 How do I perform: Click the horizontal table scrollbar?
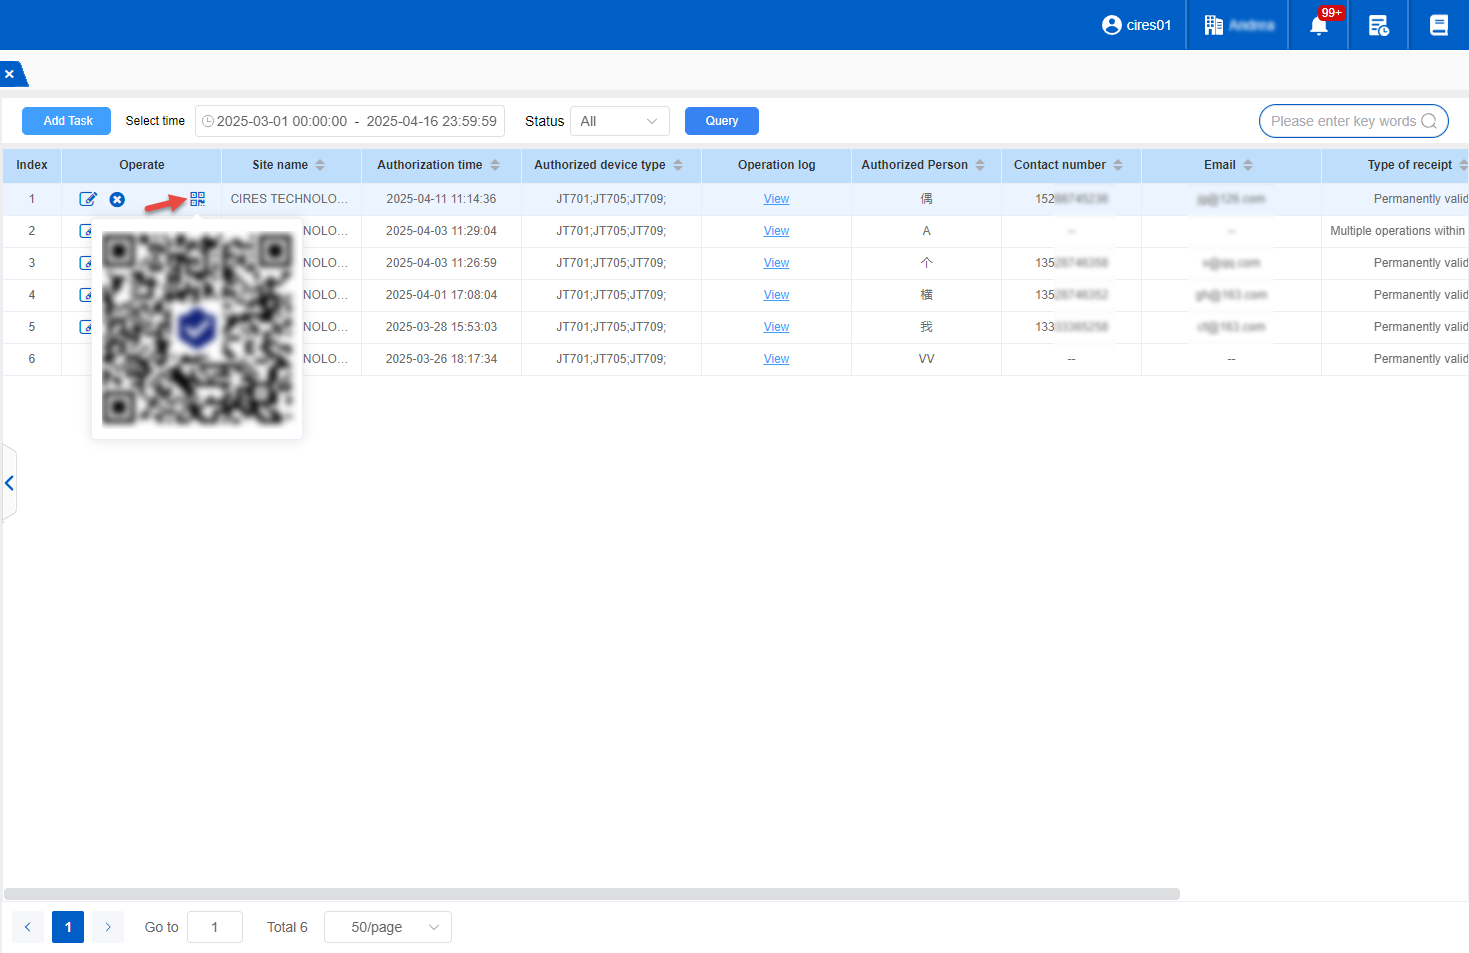tap(592, 894)
